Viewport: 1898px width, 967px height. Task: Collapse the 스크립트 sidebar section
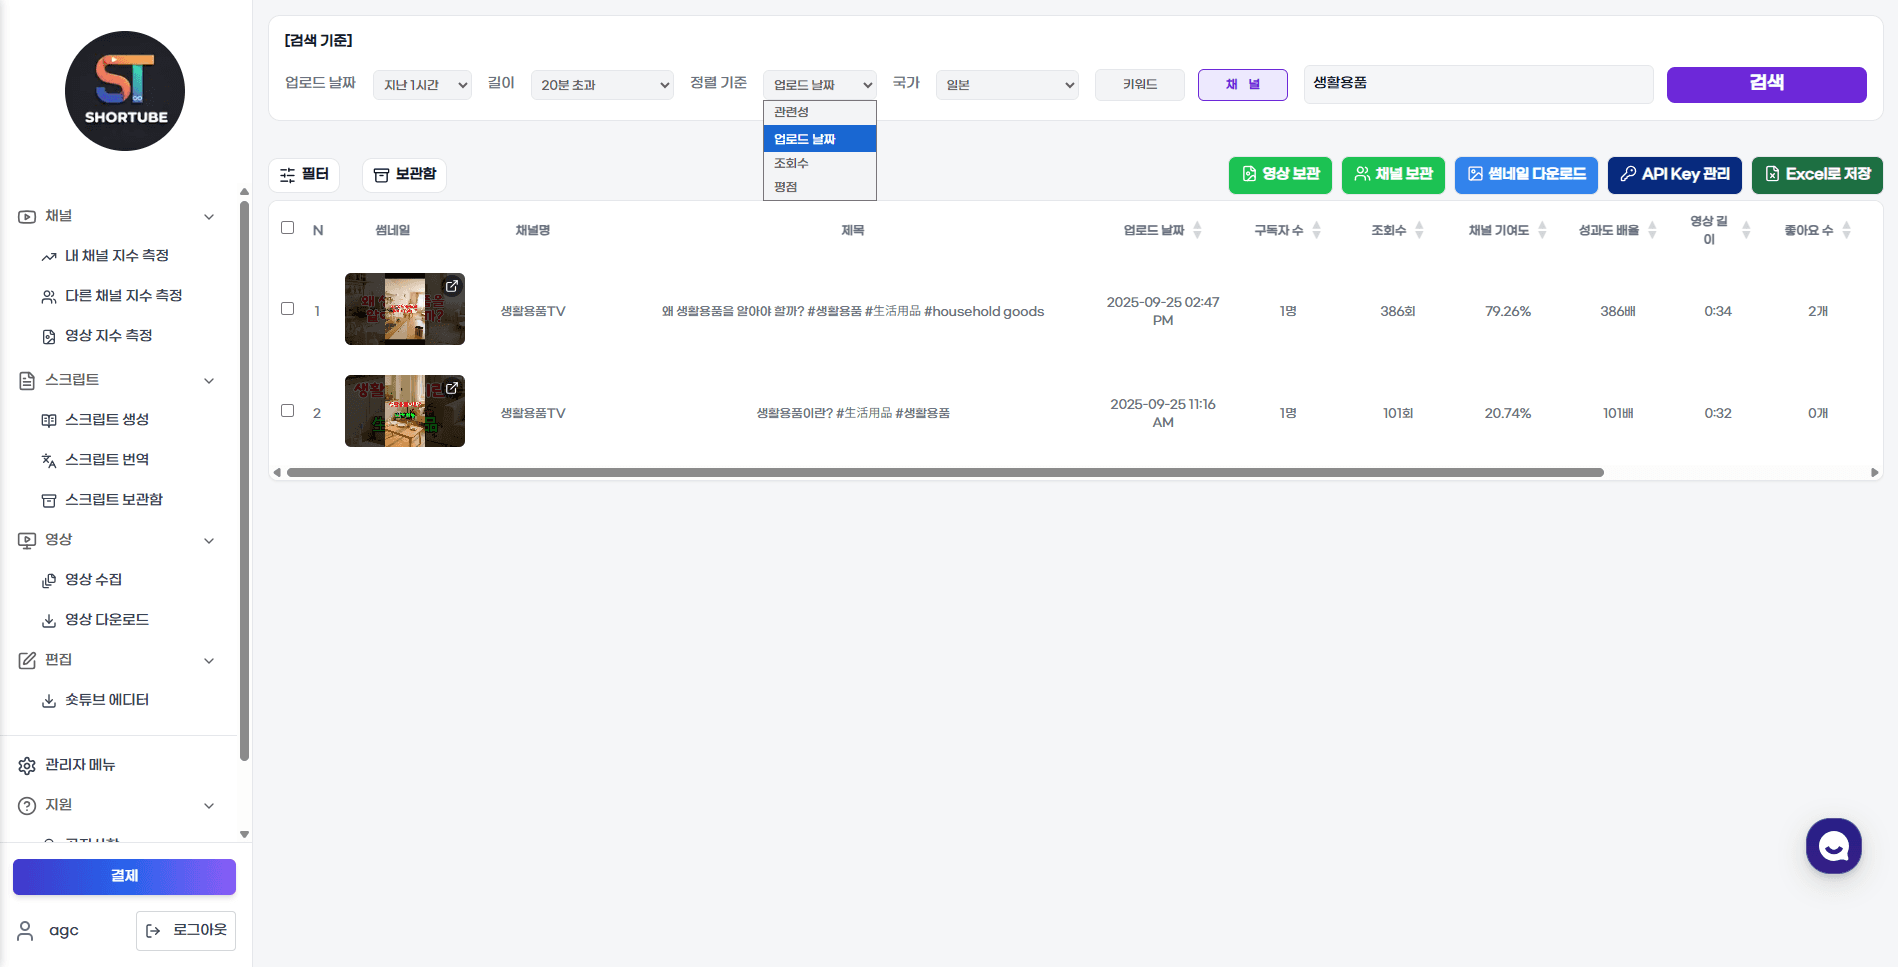point(209,380)
